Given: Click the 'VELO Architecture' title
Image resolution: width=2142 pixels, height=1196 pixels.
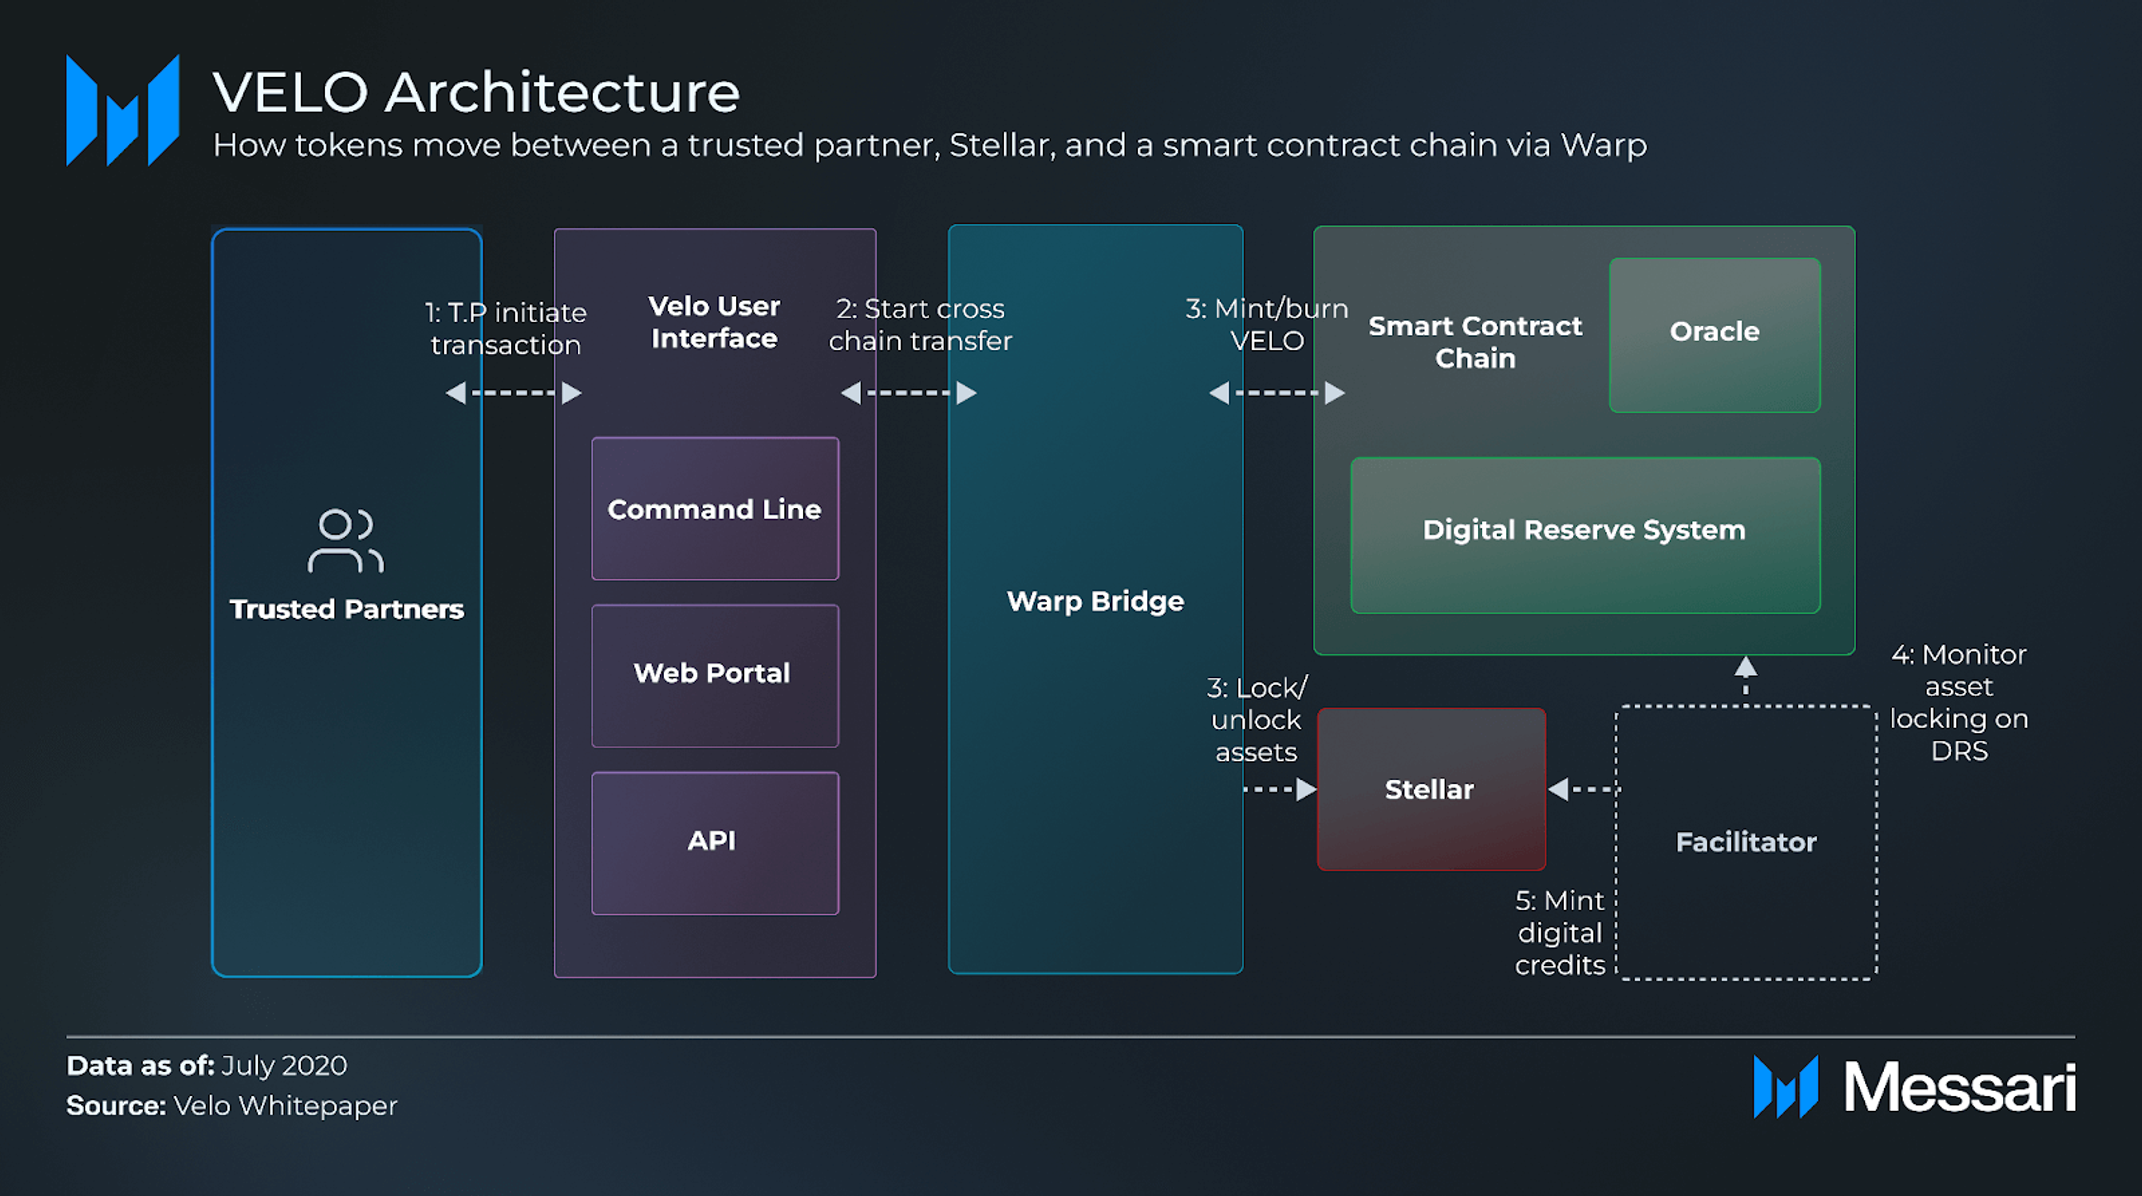Looking at the screenshot, I should tap(476, 92).
